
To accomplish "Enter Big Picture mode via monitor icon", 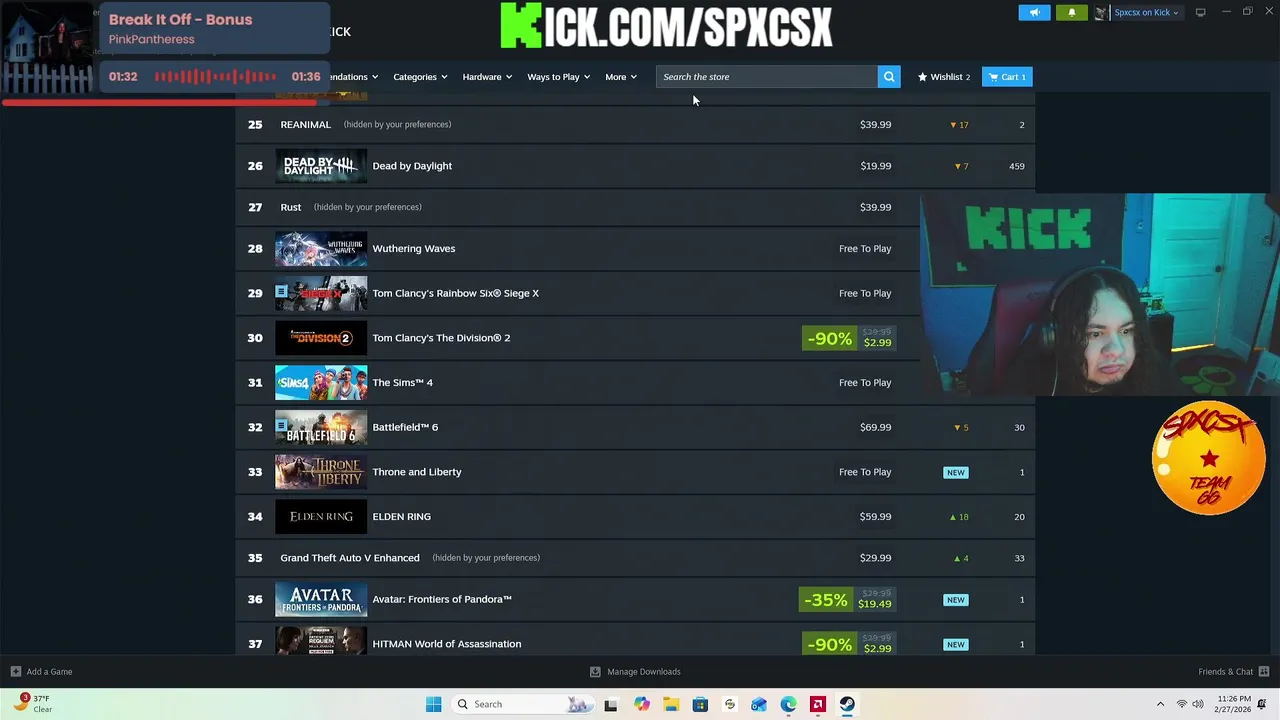I will pyautogui.click(x=1200, y=12).
